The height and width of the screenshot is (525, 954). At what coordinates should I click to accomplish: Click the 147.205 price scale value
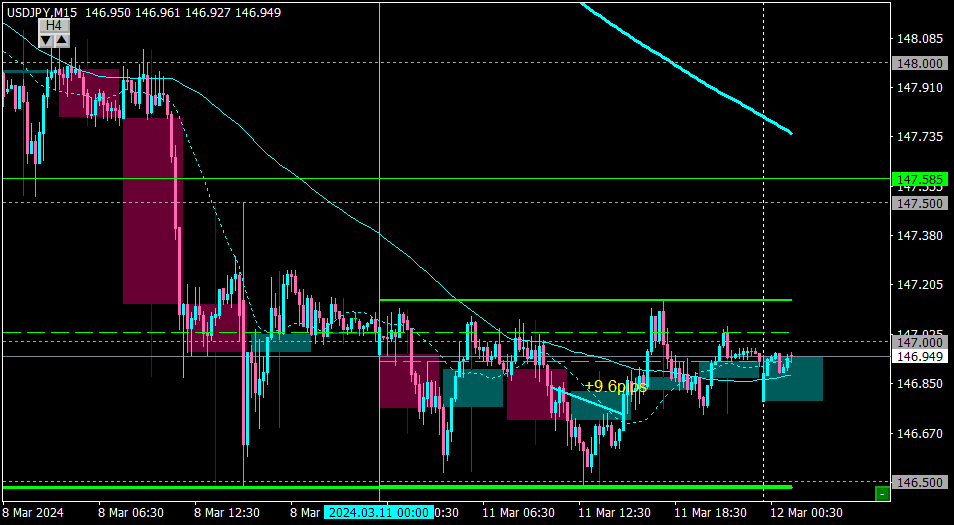919,284
